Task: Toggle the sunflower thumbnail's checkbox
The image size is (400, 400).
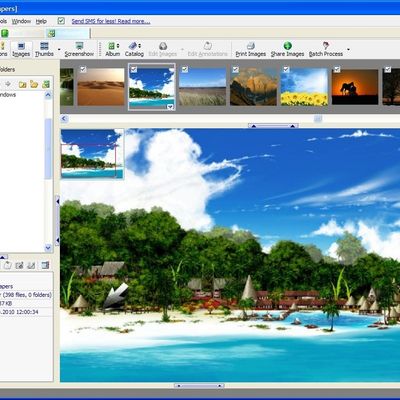Action: 286,69
